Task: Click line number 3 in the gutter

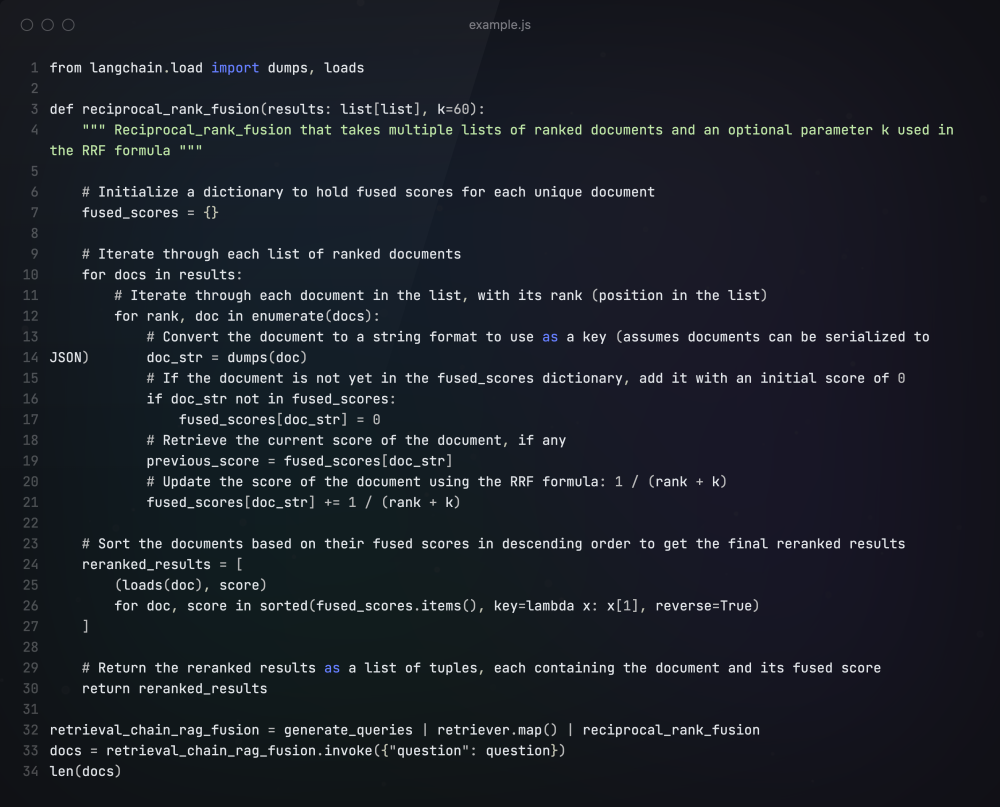Action: click(x=34, y=109)
